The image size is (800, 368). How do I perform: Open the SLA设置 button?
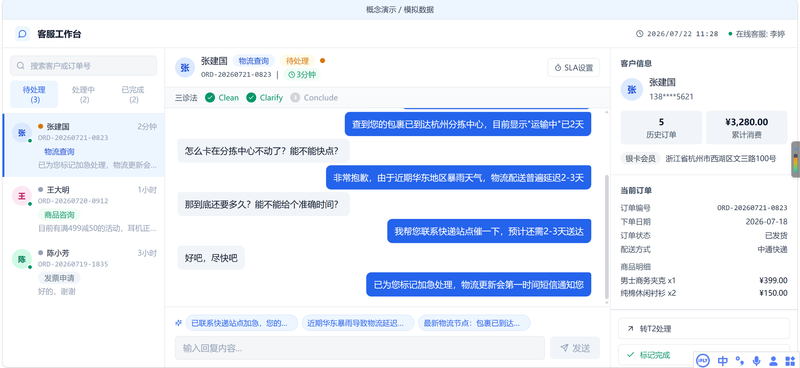coord(573,67)
